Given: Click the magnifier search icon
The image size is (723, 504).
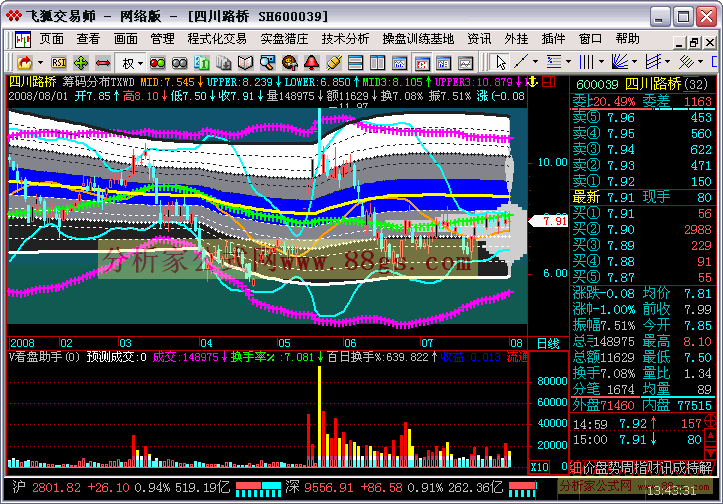Looking at the screenshot, I should tap(267, 63).
